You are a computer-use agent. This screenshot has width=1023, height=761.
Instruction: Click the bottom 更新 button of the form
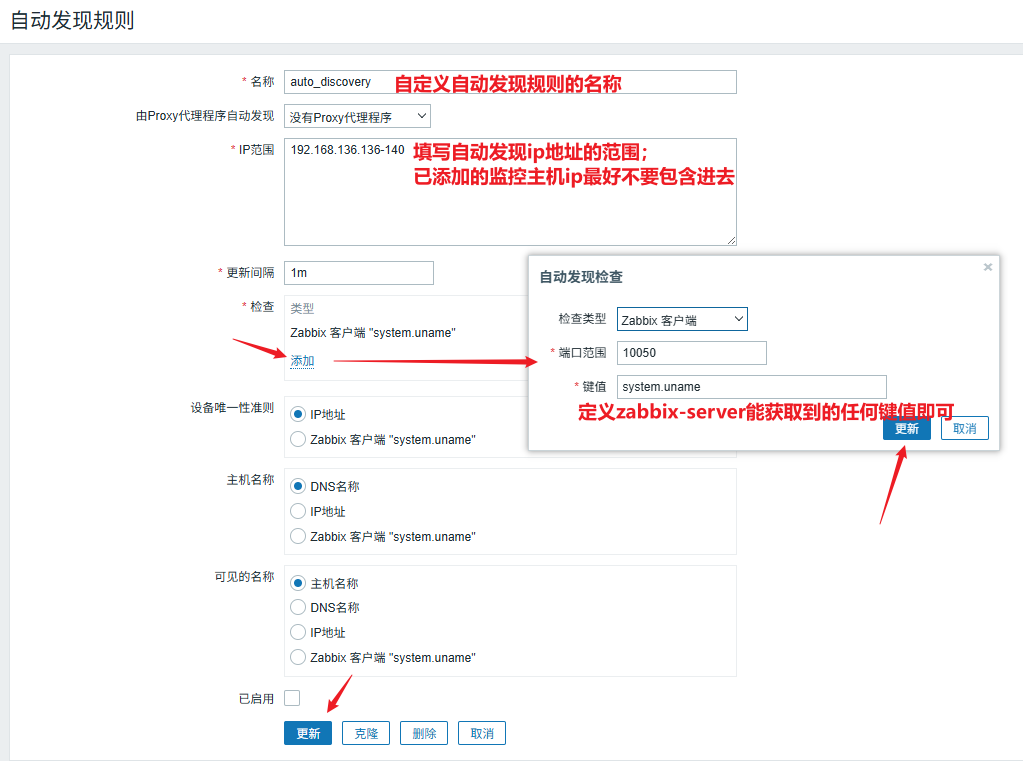pyautogui.click(x=308, y=733)
